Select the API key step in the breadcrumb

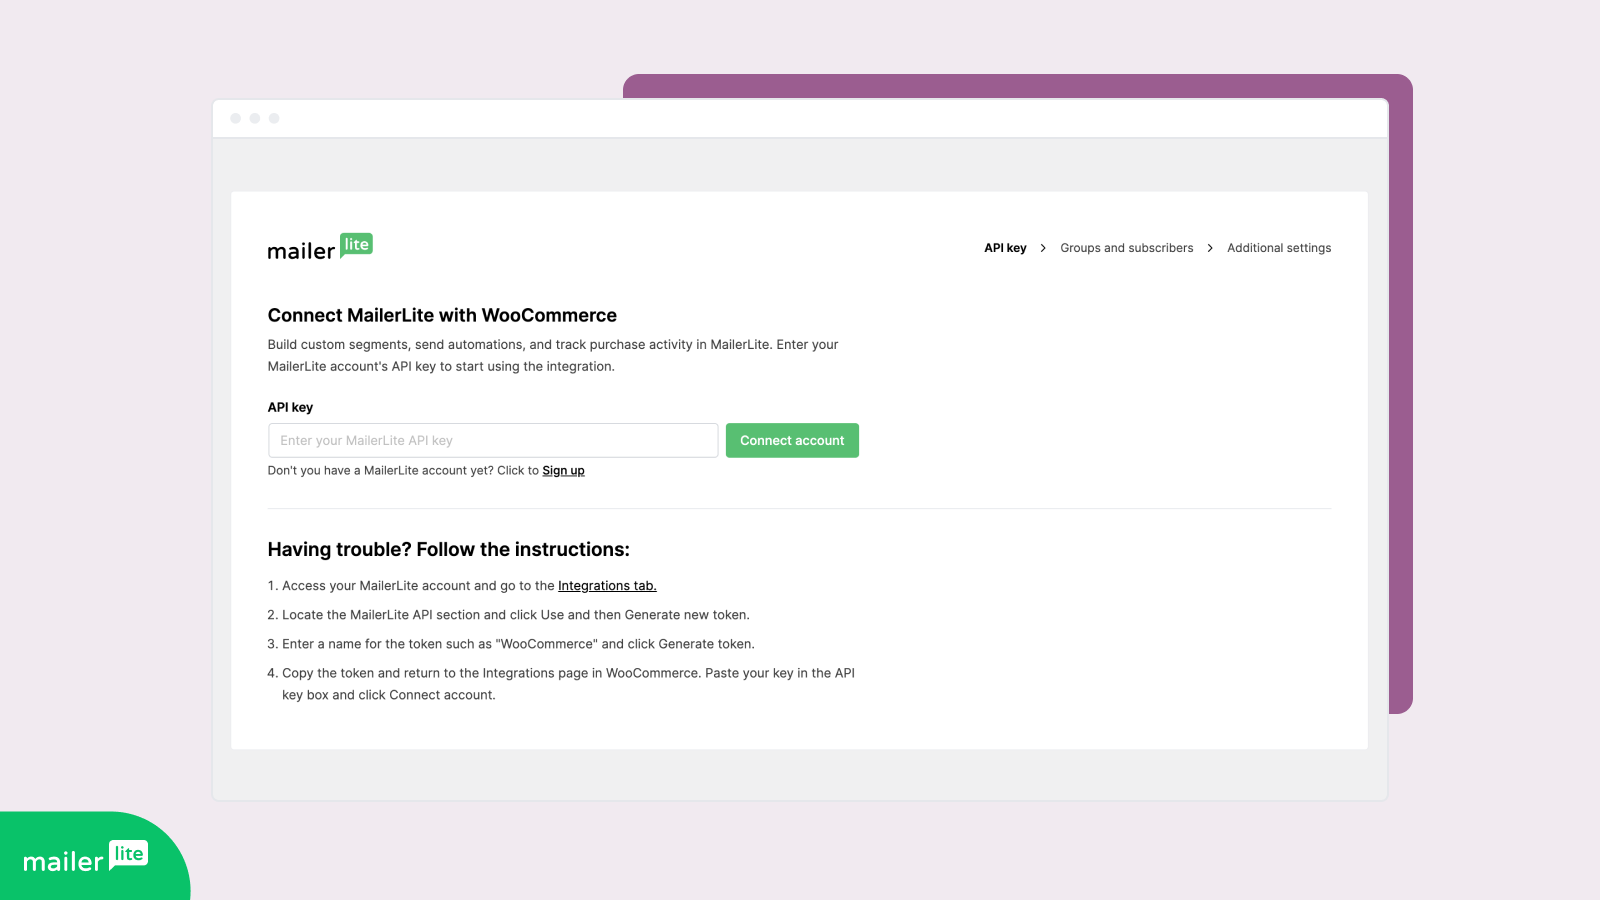[1005, 248]
